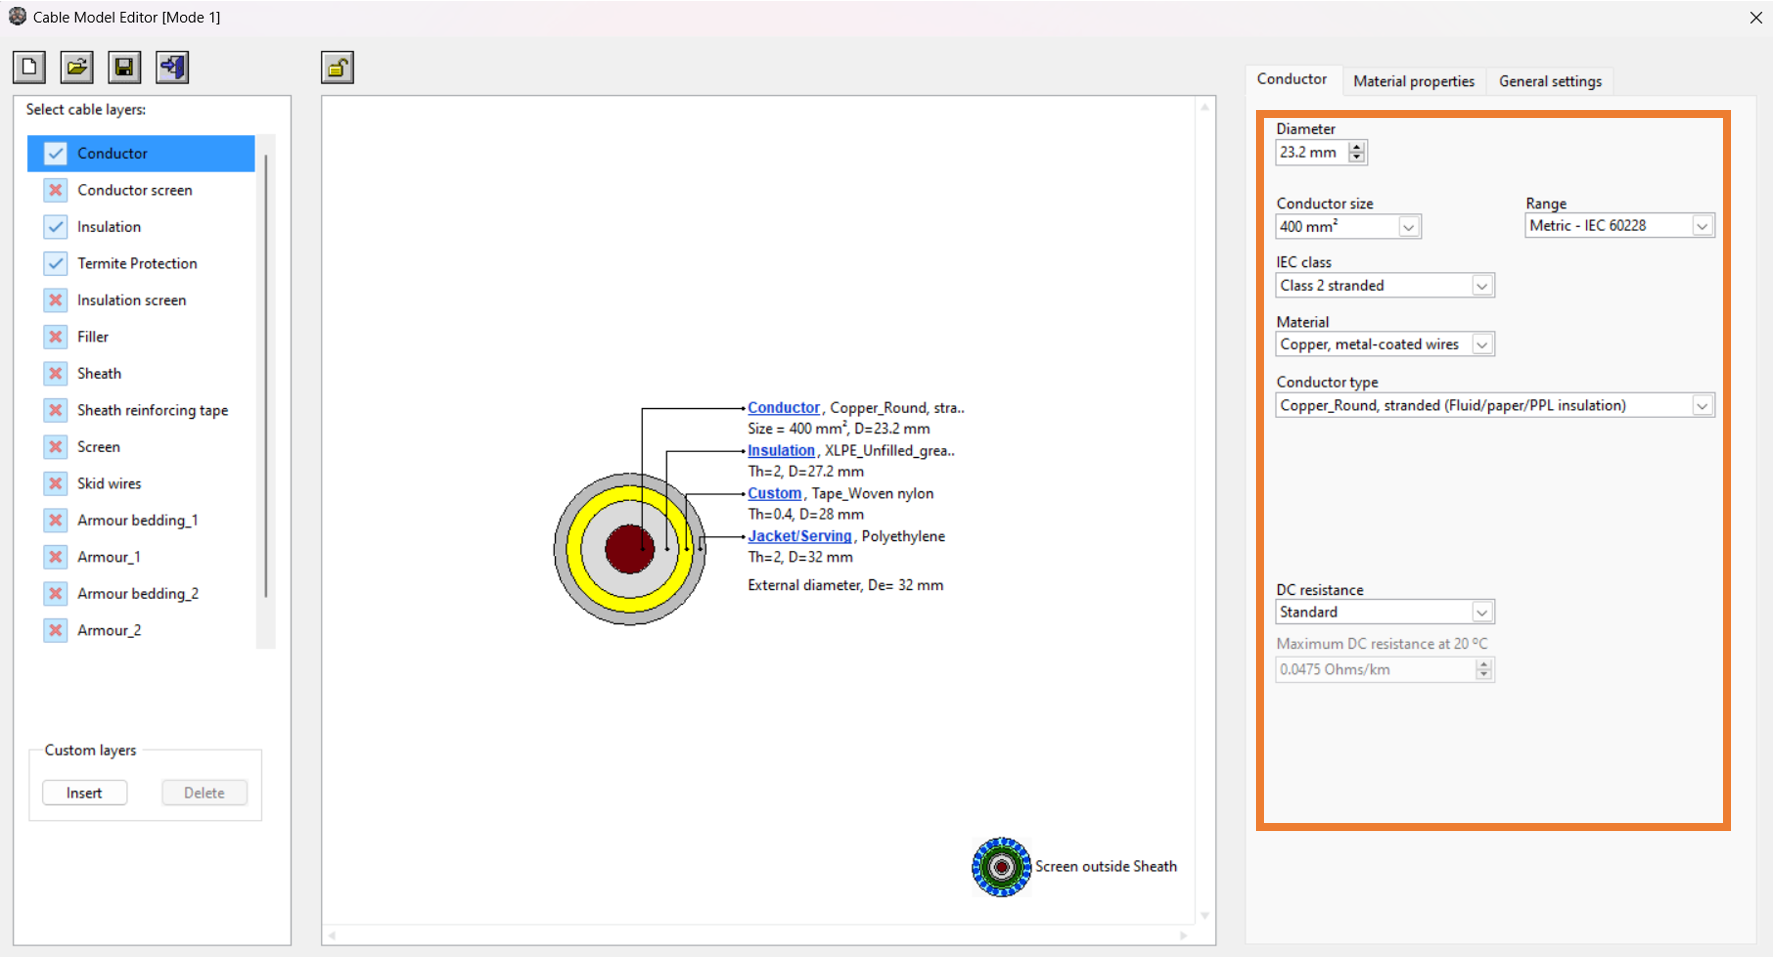Image resolution: width=1773 pixels, height=957 pixels.
Task: Expand the IEC class dropdown
Action: coord(1481,286)
